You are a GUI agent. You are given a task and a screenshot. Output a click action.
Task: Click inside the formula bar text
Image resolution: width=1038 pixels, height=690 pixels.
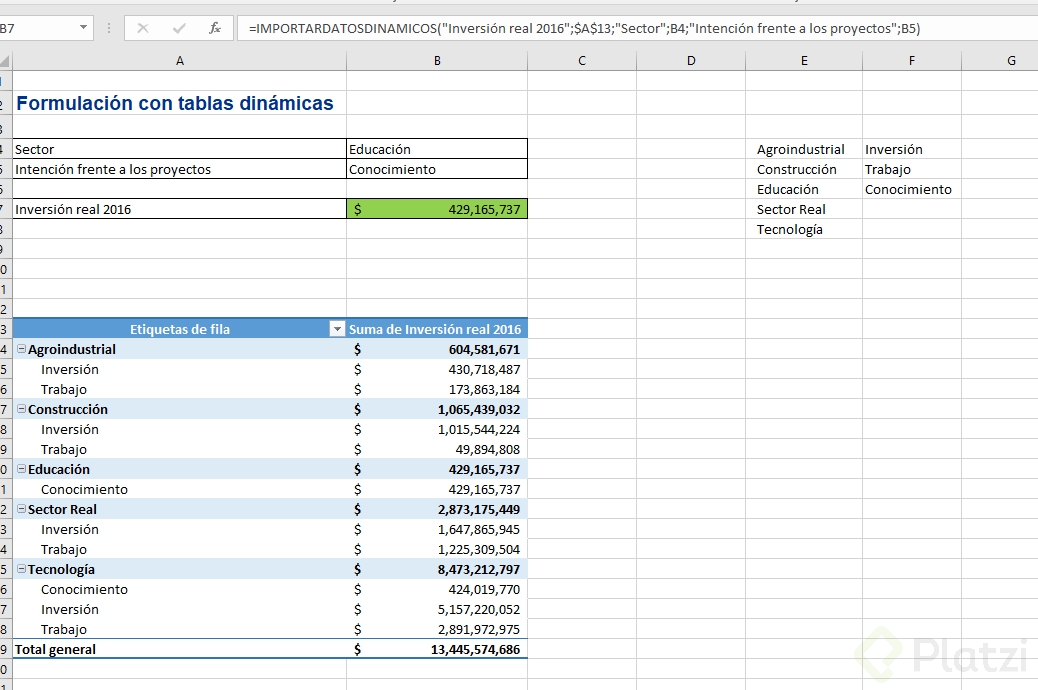(600, 28)
